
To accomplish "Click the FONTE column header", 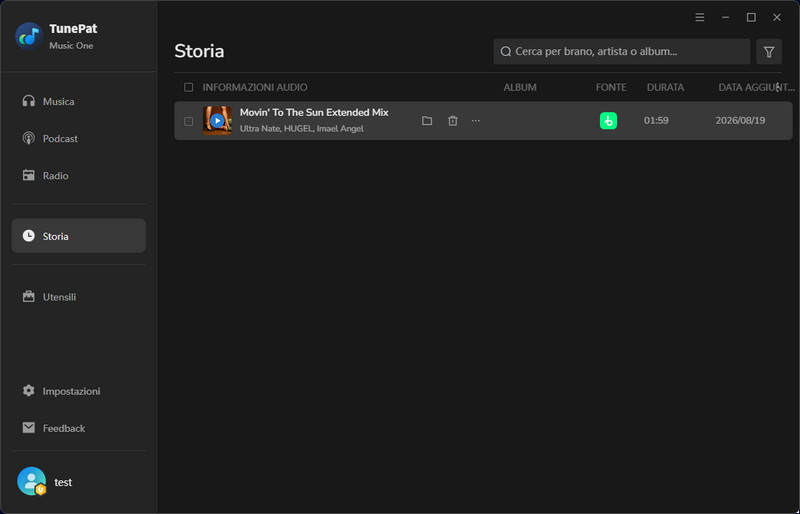I will (x=611, y=87).
